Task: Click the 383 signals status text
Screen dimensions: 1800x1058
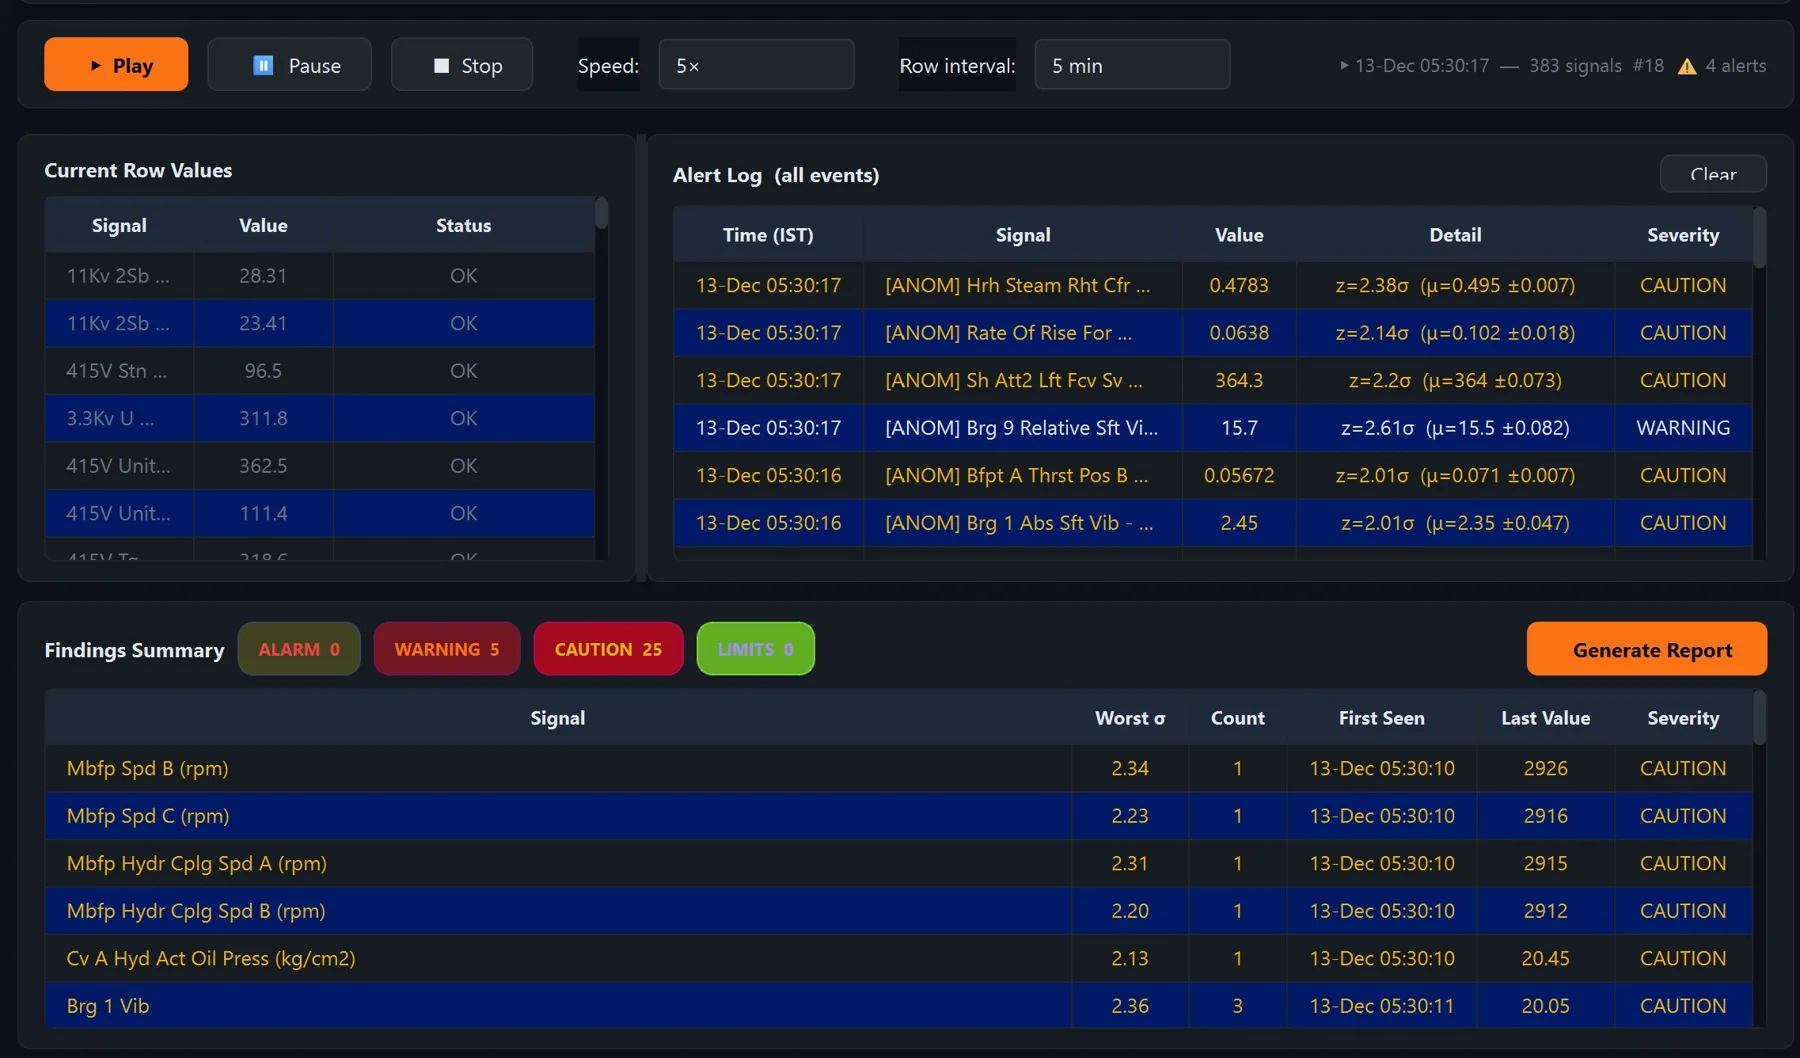Action: [x=1575, y=66]
